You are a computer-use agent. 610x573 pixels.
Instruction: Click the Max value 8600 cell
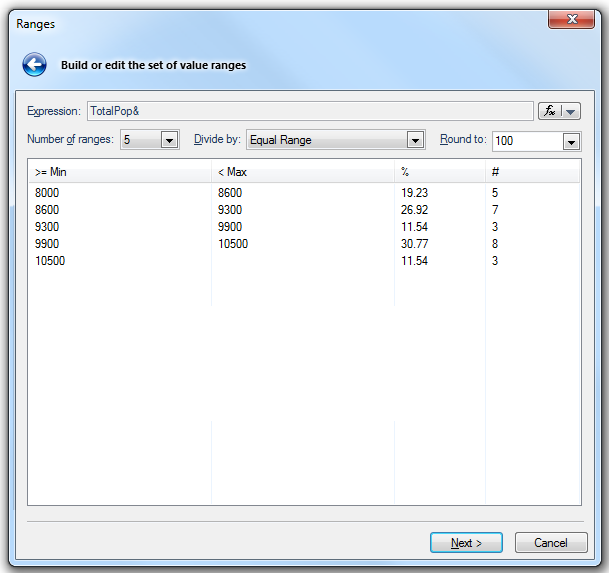pyautogui.click(x=230, y=193)
